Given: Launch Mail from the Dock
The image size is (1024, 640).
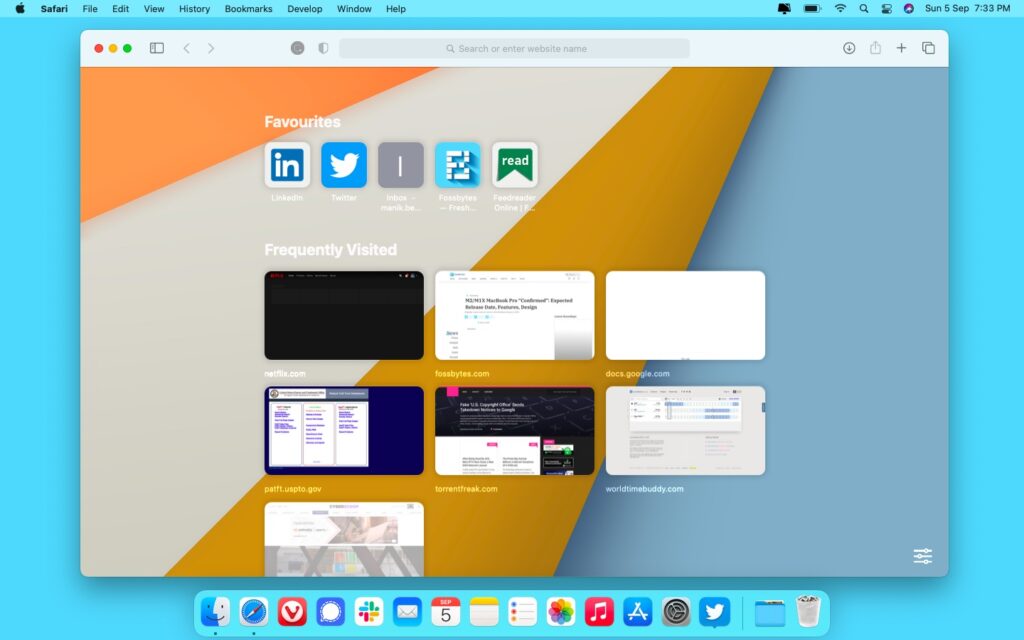Looking at the screenshot, I should pyautogui.click(x=406, y=611).
